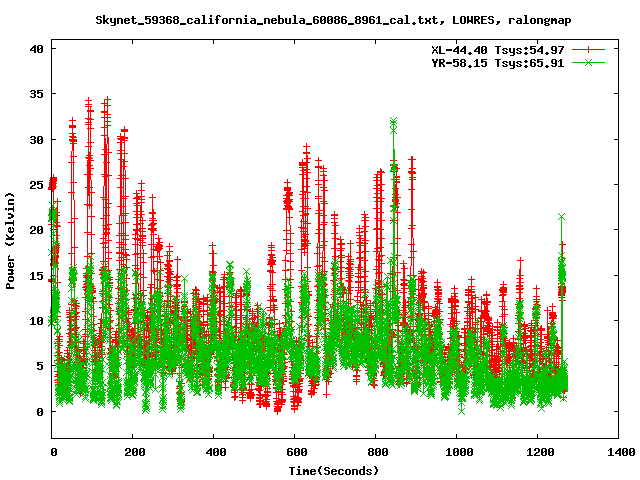Screen dimensions: 640x480
Task: Click the y-axis tick label 30
Action: coord(36,140)
